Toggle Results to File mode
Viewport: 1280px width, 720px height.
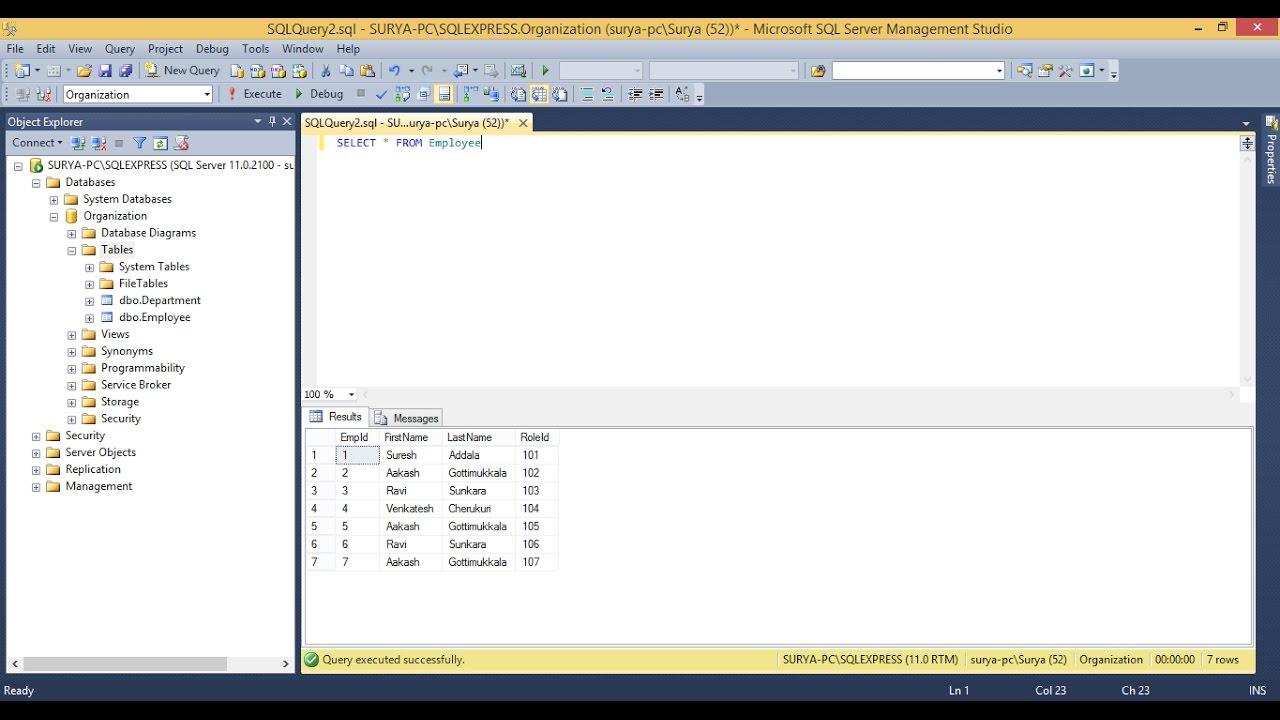click(x=560, y=94)
